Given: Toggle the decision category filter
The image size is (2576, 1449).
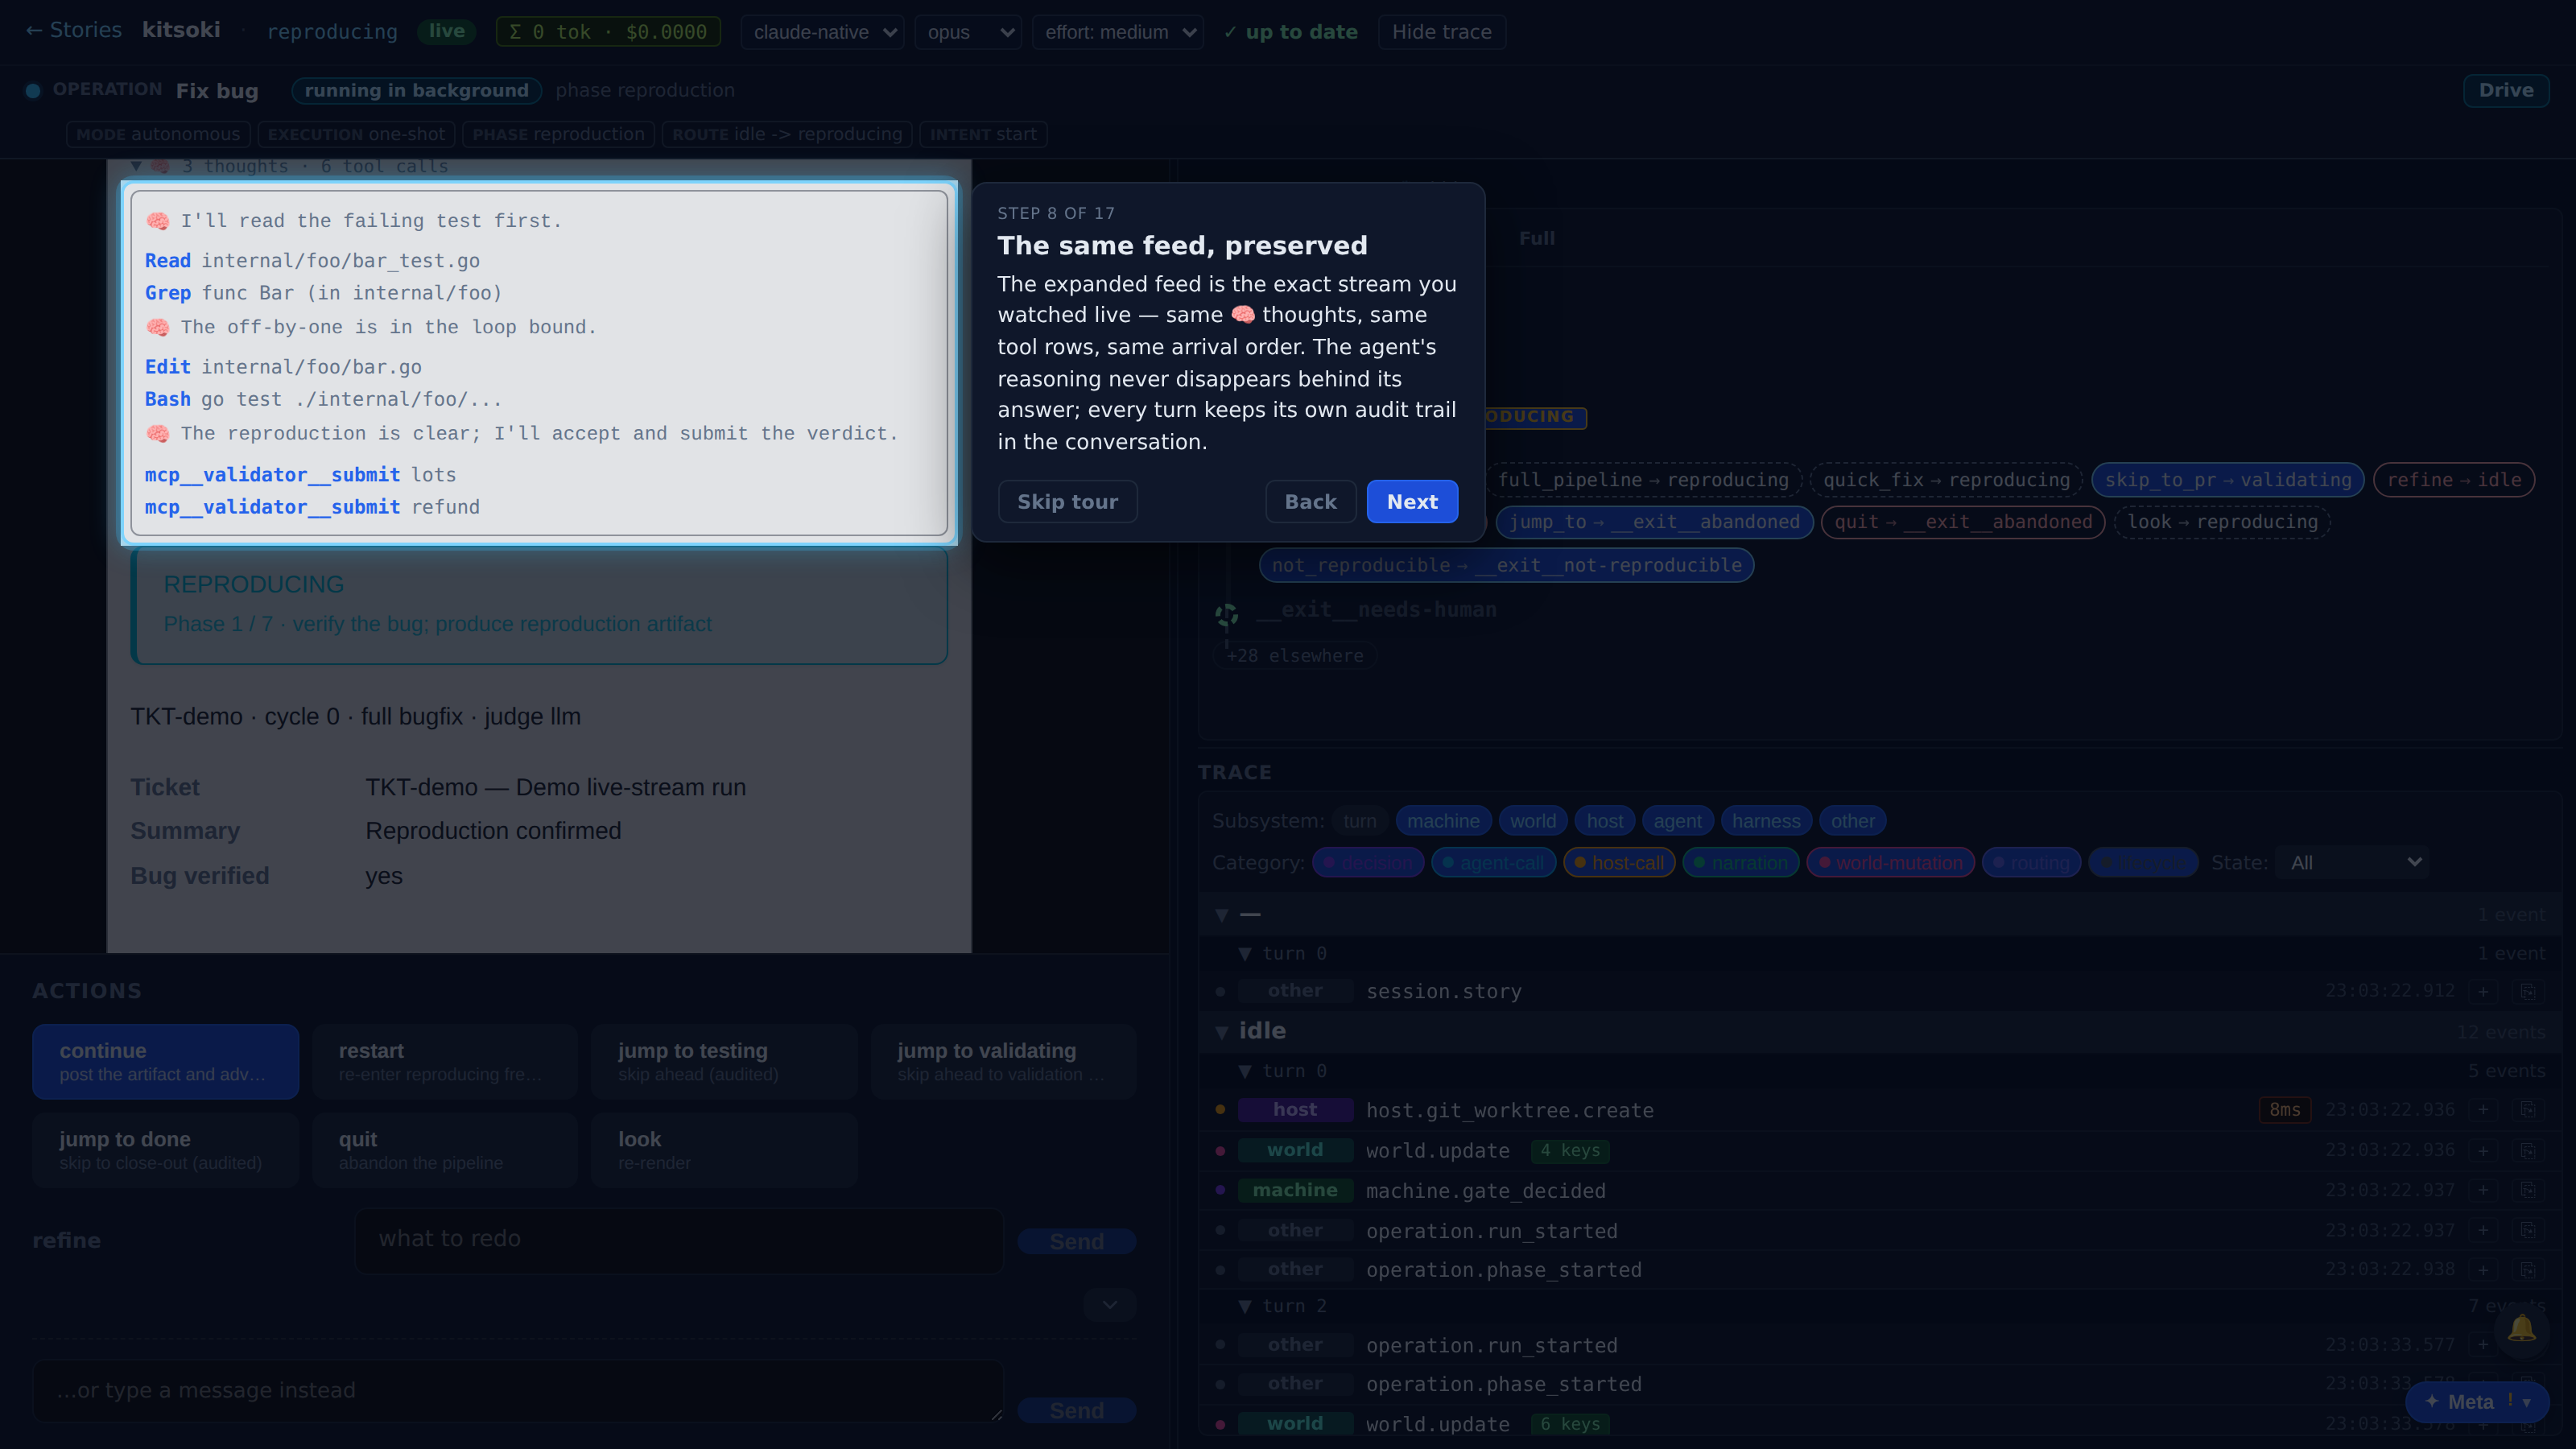Looking at the screenshot, I should (x=1368, y=862).
